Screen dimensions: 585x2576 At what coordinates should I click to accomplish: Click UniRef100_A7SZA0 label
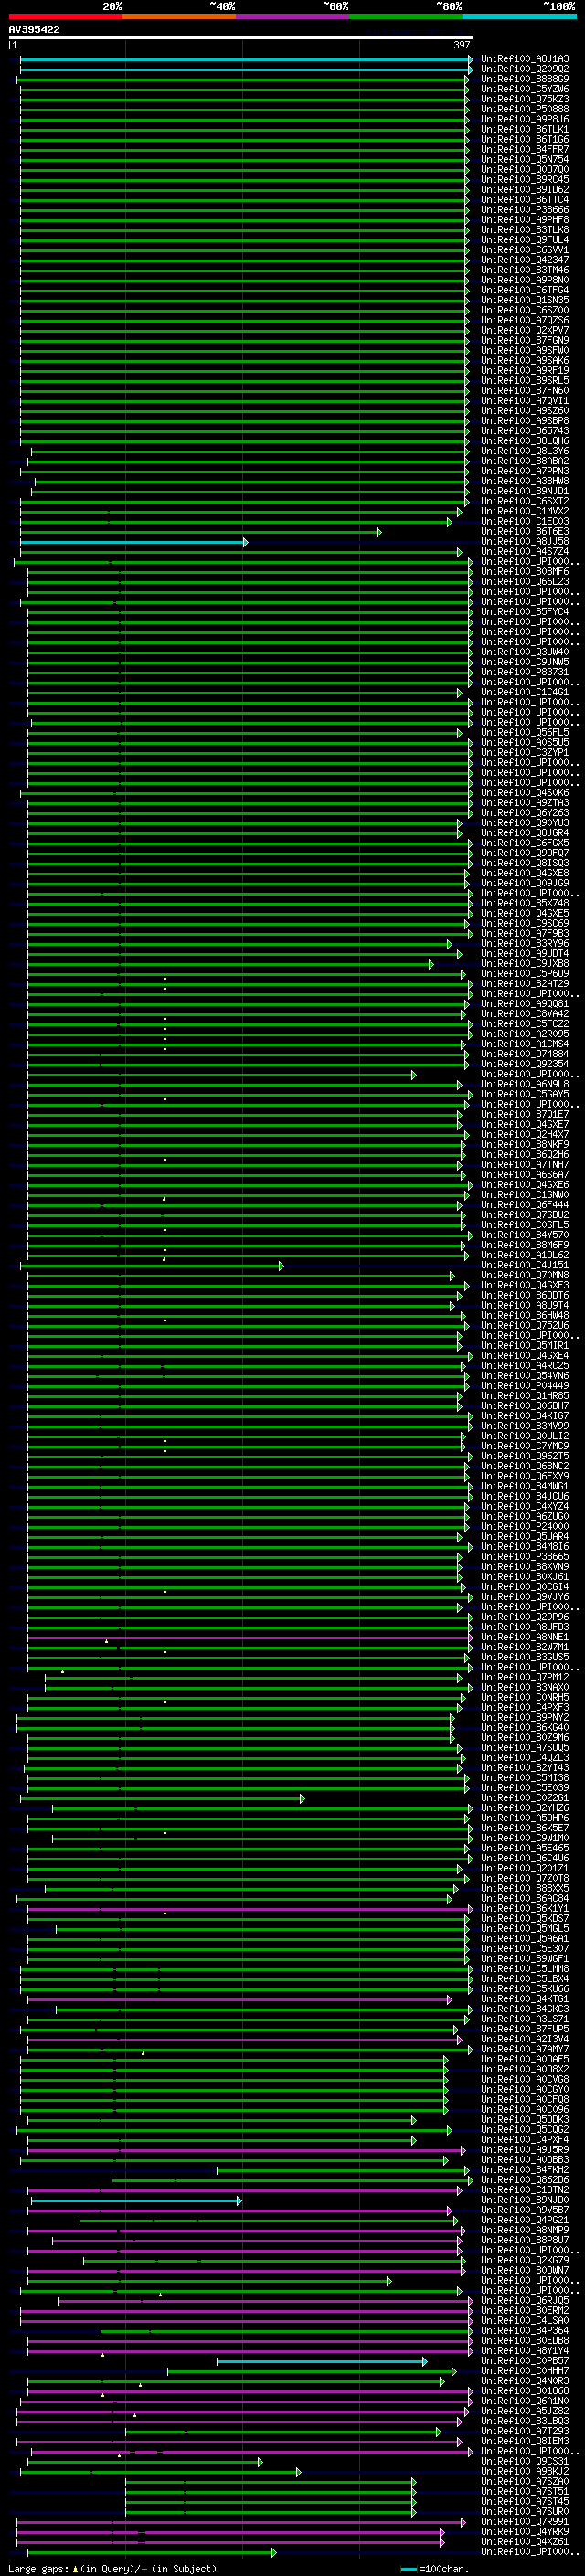pos(525,2481)
